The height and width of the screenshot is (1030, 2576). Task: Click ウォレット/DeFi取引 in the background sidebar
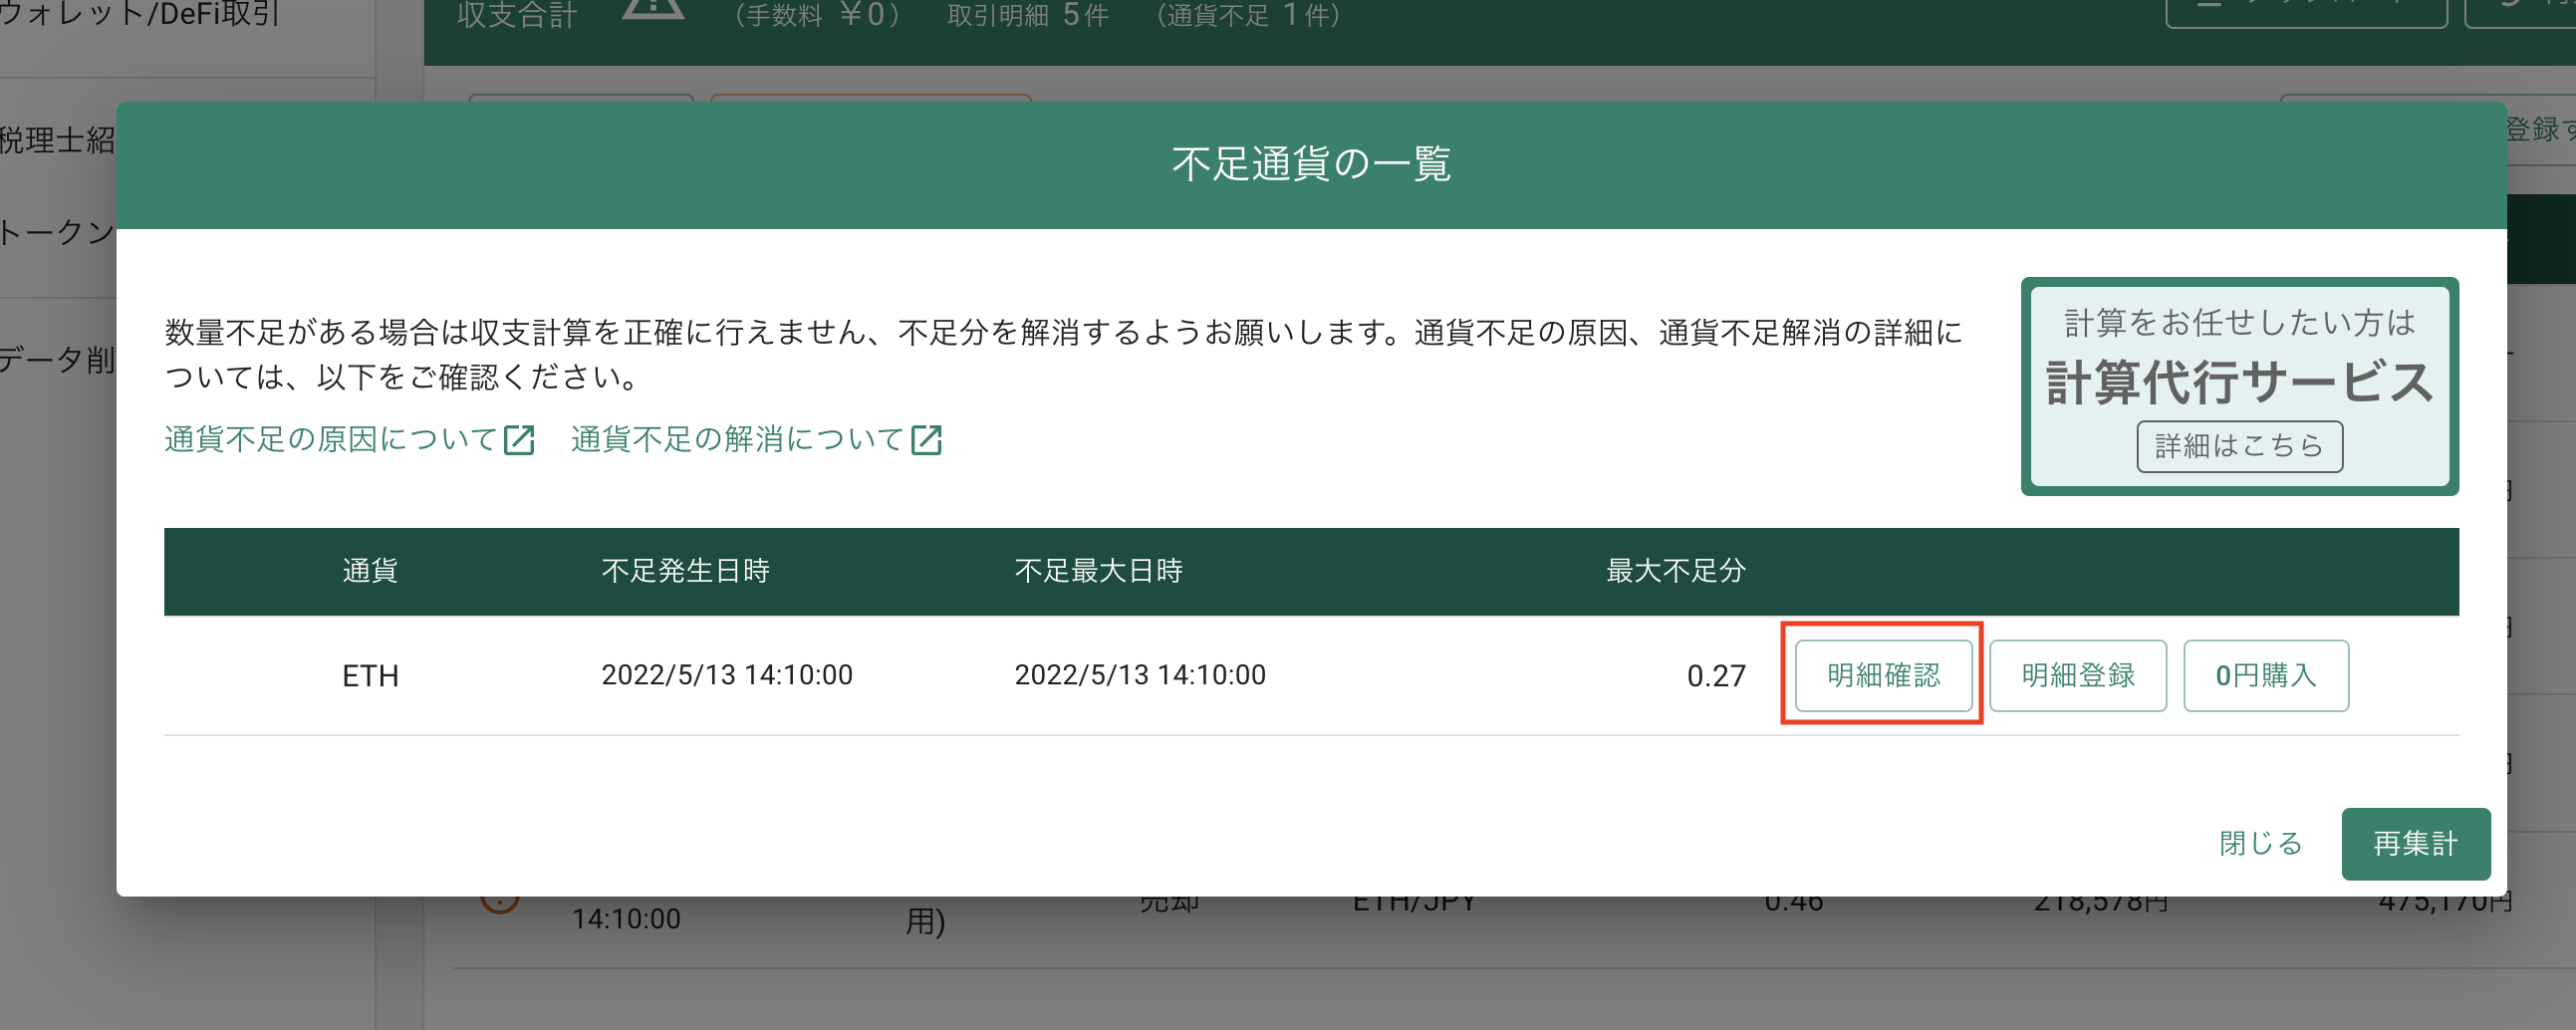click(x=138, y=13)
